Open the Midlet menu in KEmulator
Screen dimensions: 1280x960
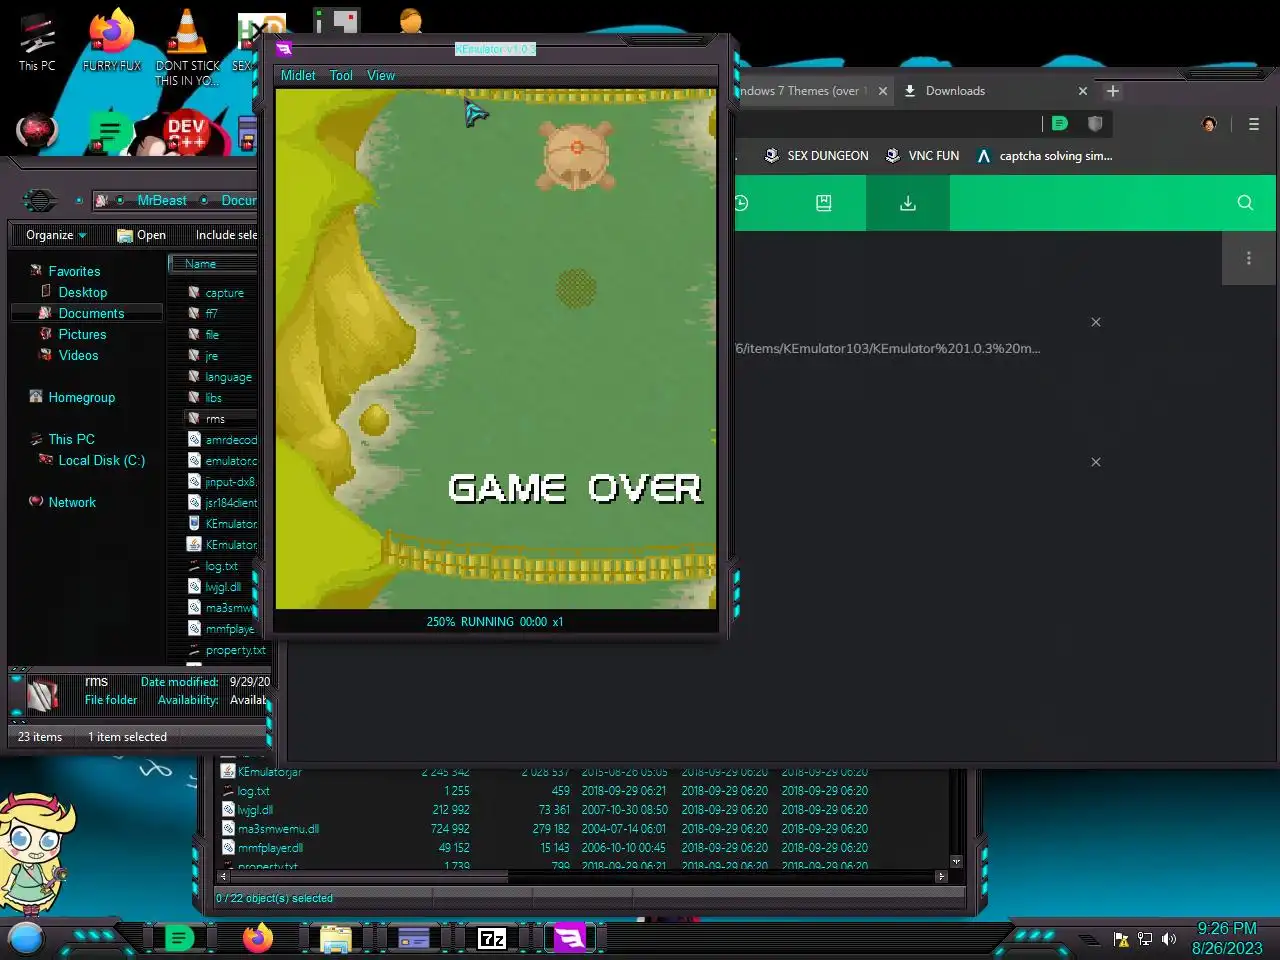tap(298, 75)
